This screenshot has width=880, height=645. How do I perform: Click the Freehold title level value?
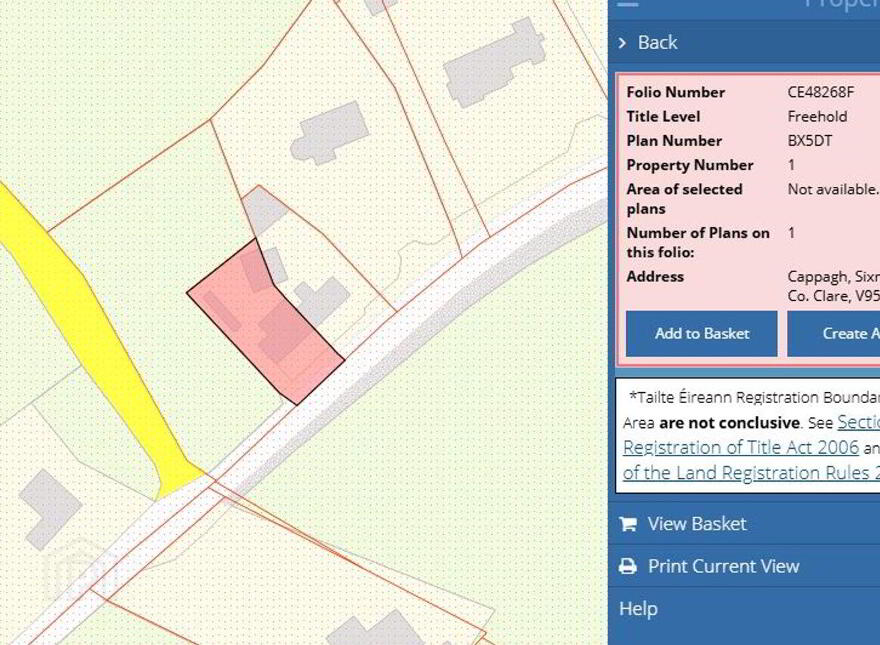pyautogui.click(x=817, y=116)
